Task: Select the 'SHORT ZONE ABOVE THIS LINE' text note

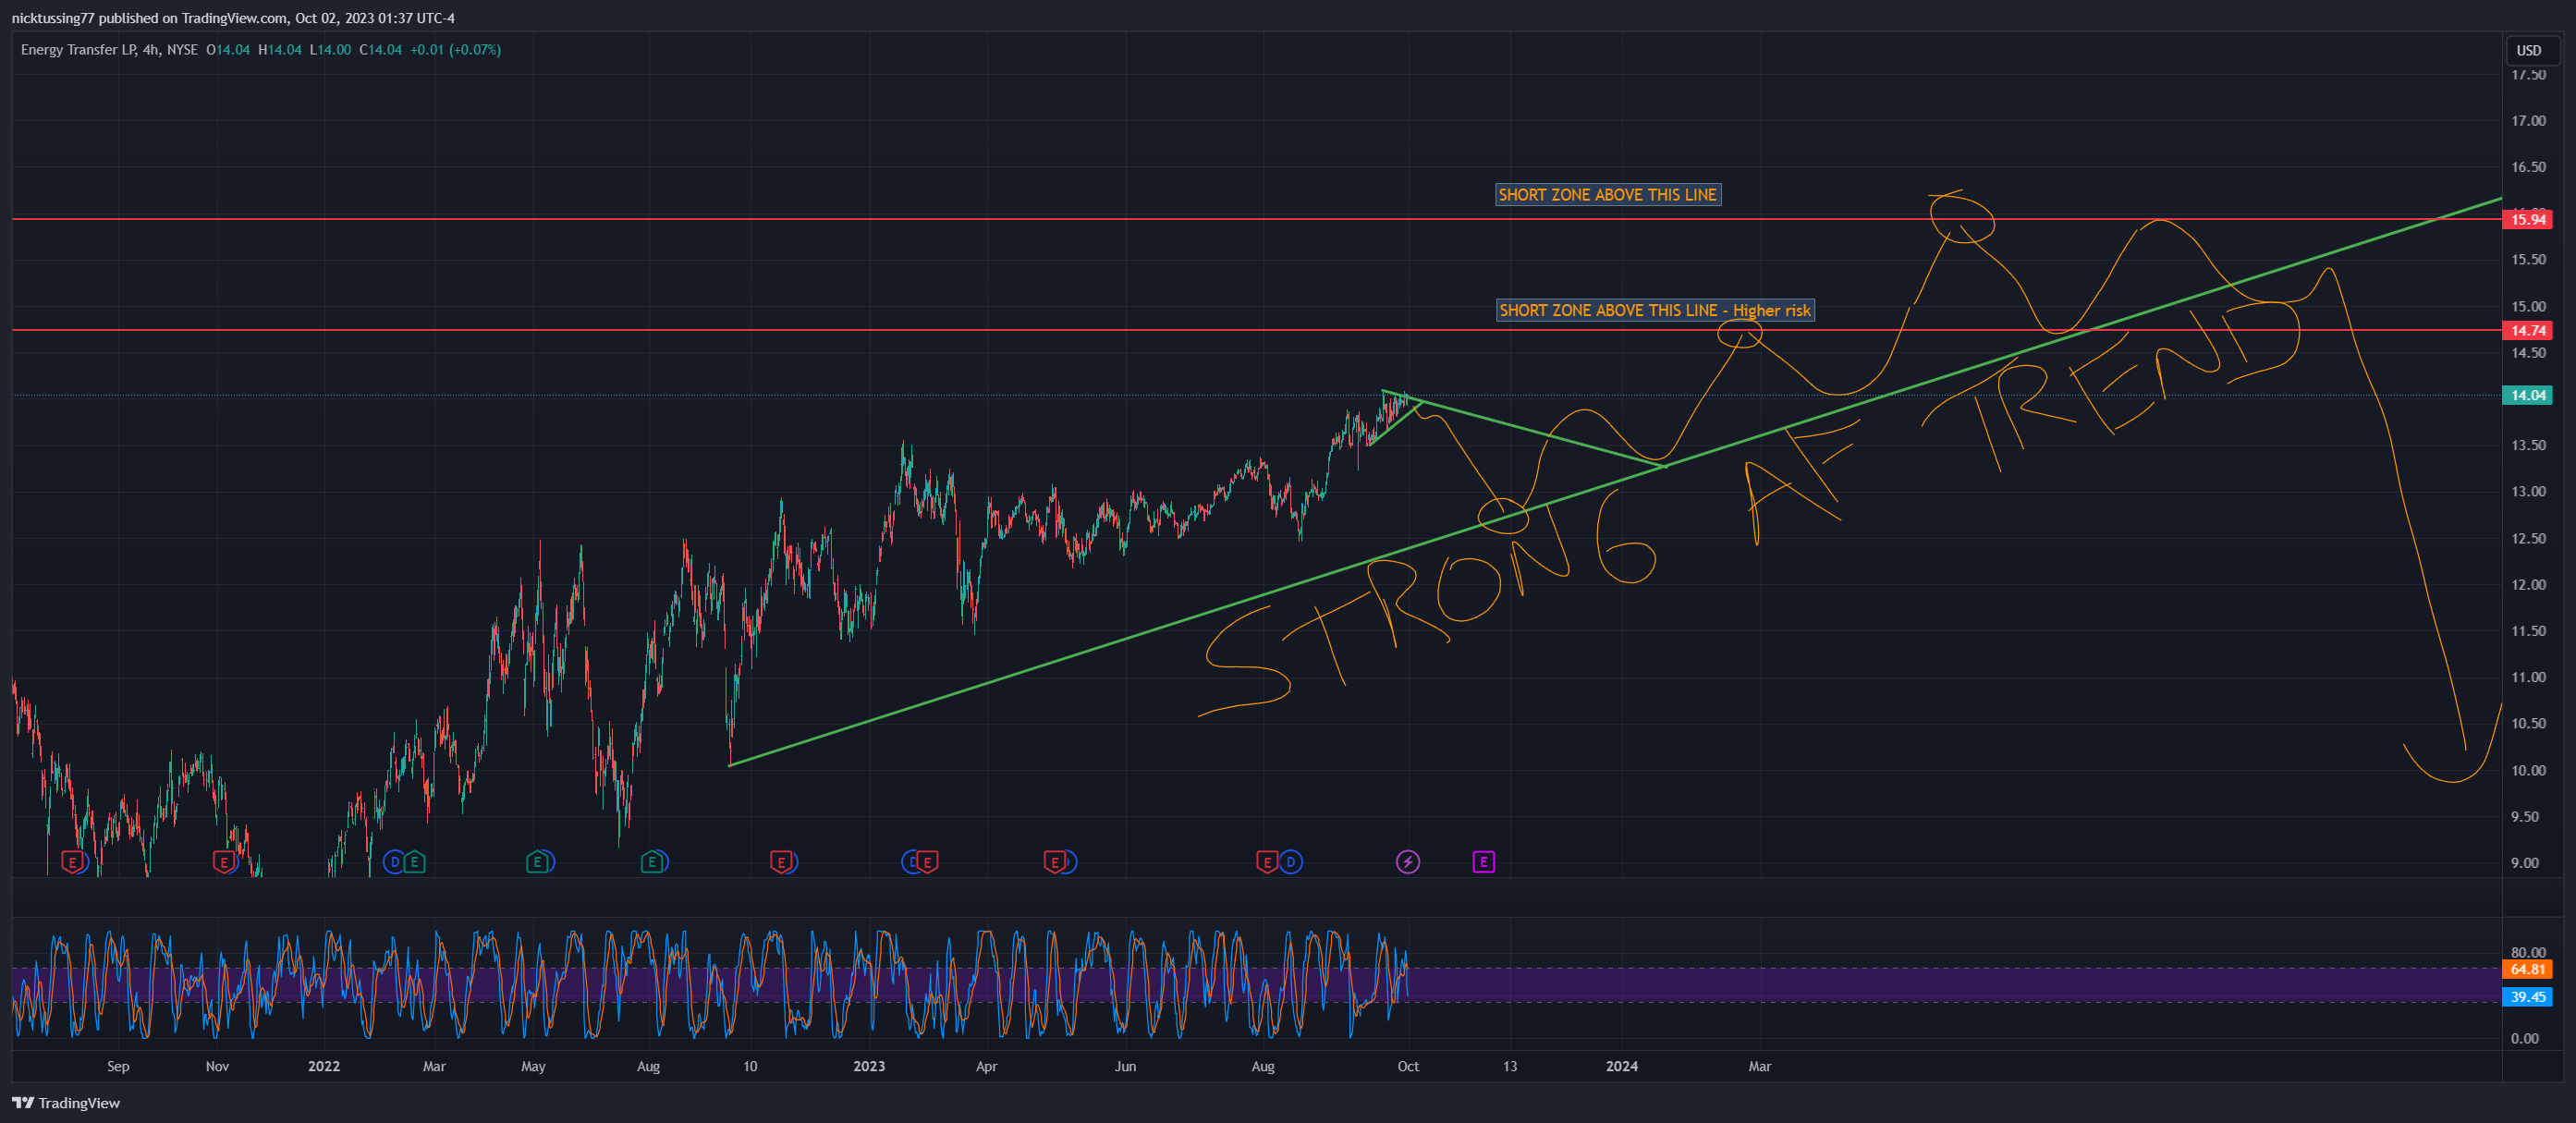Action: click(1608, 195)
